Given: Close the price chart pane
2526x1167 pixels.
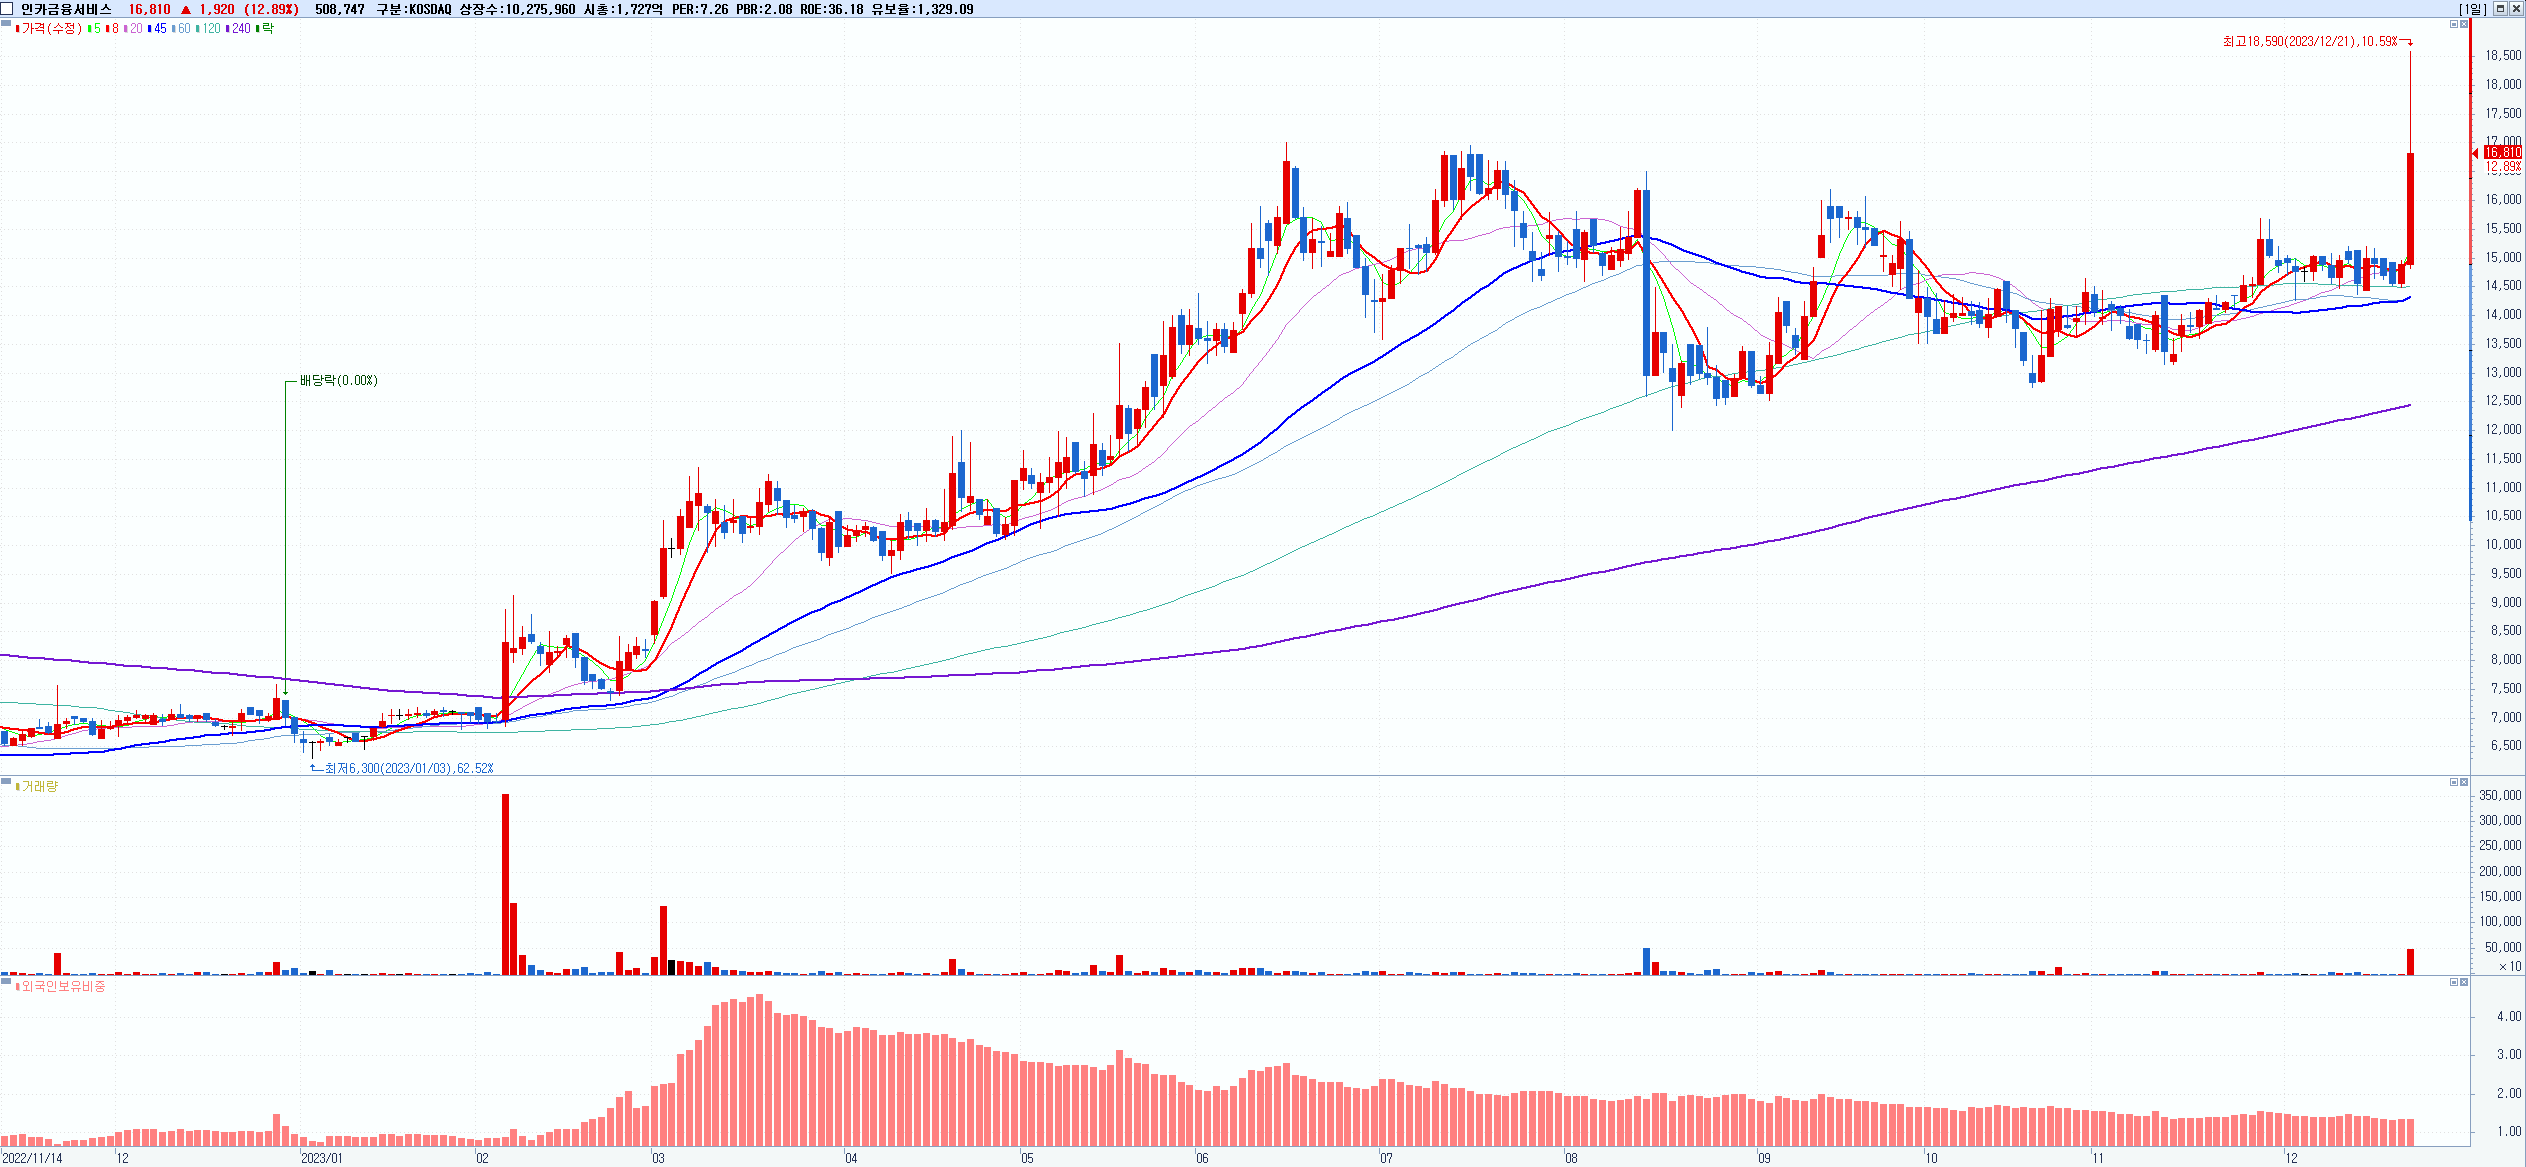Looking at the screenshot, I should pos(2464,24).
